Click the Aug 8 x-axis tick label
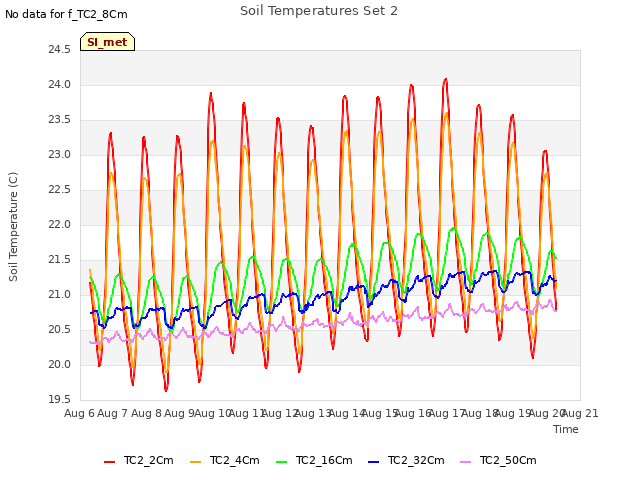This screenshot has width=640, height=480. coord(146,413)
